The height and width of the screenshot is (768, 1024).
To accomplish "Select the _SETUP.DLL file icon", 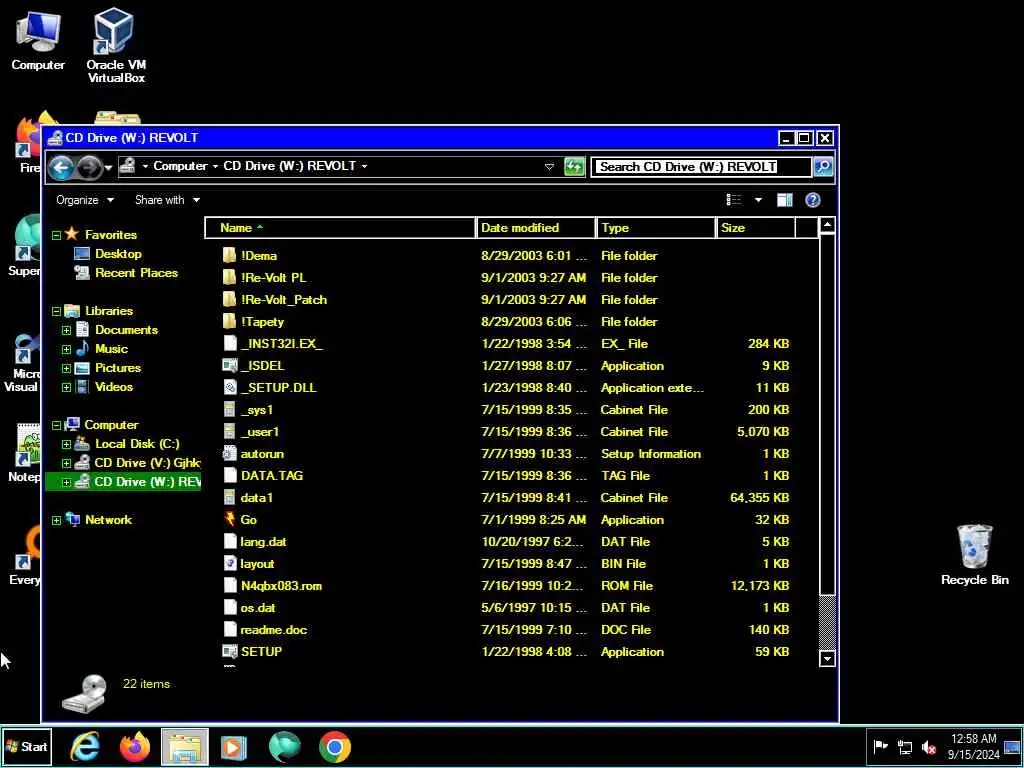I will pyautogui.click(x=229, y=388).
